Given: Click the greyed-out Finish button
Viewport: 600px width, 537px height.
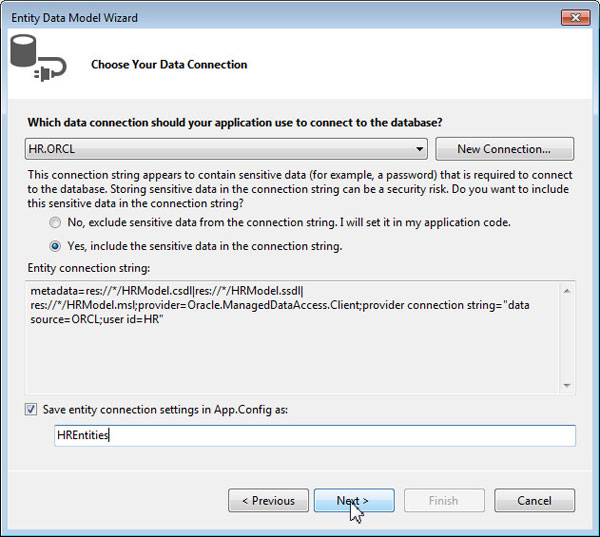Looking at the screenshot, I should coord(444,501).
